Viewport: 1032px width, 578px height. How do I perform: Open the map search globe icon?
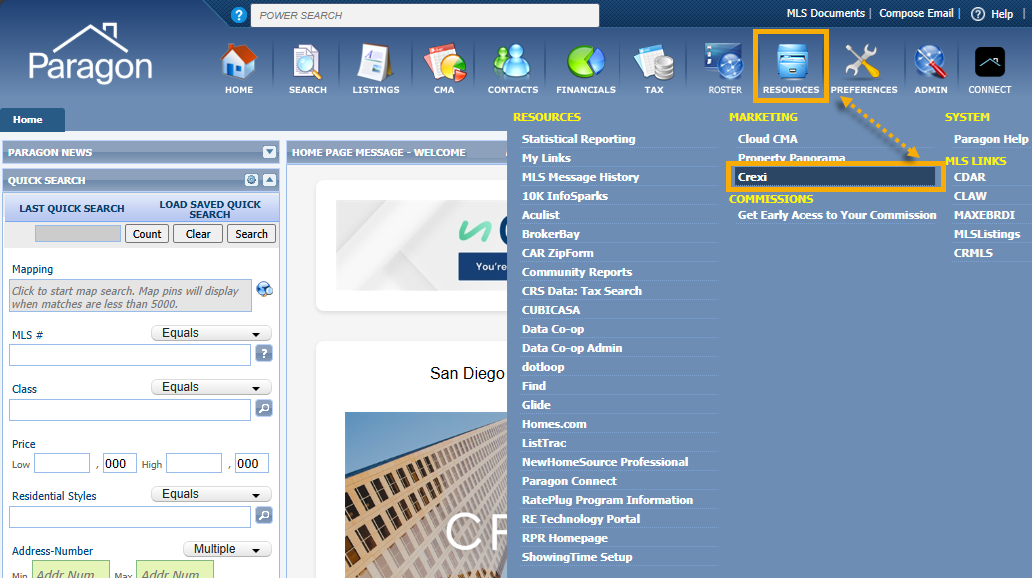(x=265, y=289)
